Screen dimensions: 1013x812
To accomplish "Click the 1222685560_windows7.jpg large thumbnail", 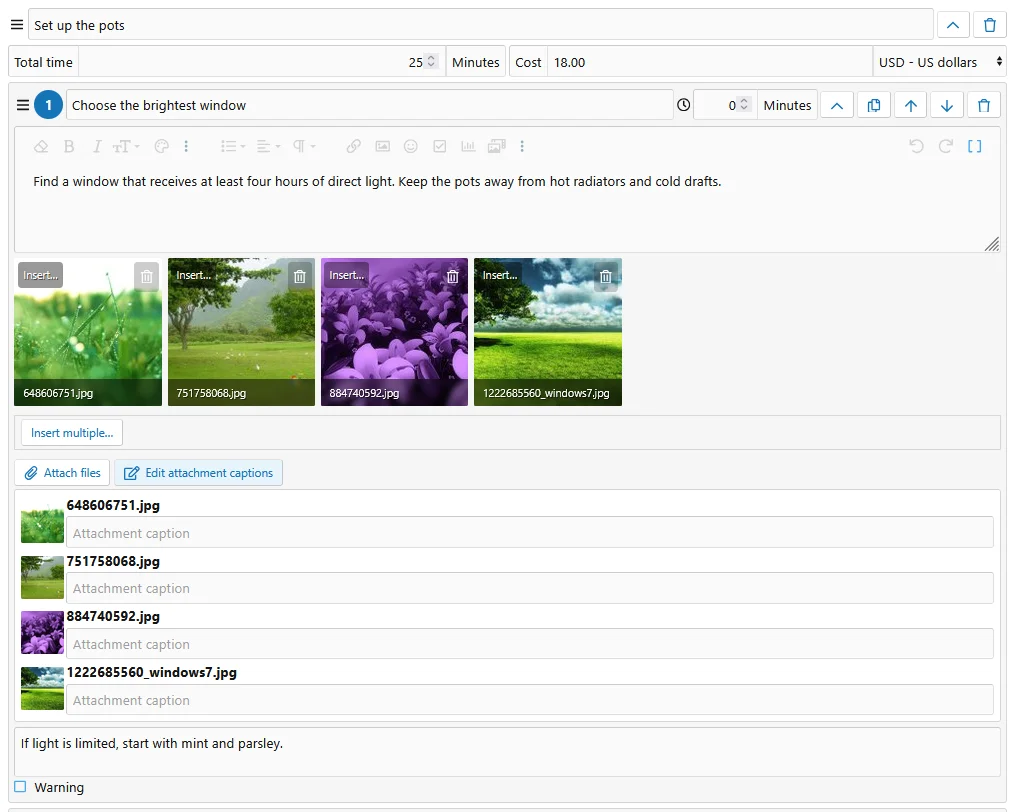I will tap(548, 332).
